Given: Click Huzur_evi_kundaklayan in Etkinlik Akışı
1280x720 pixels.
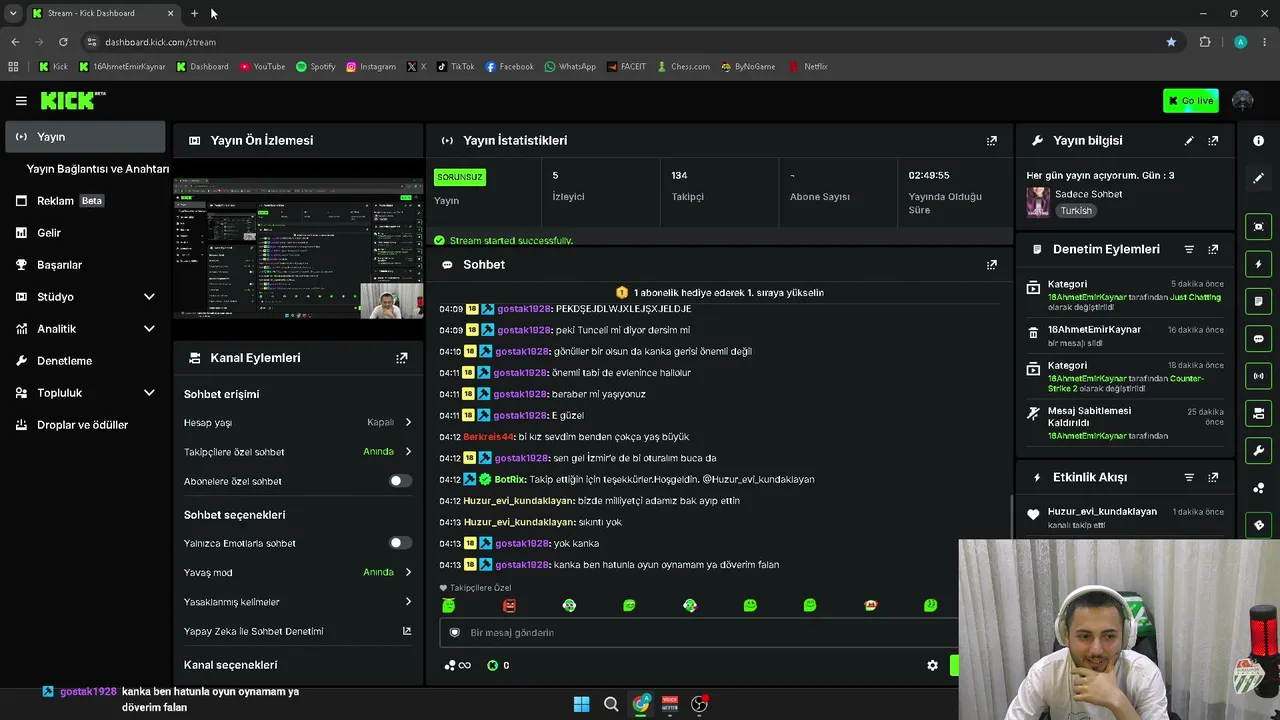Looking at the screenshot, I should point(1102,512).
